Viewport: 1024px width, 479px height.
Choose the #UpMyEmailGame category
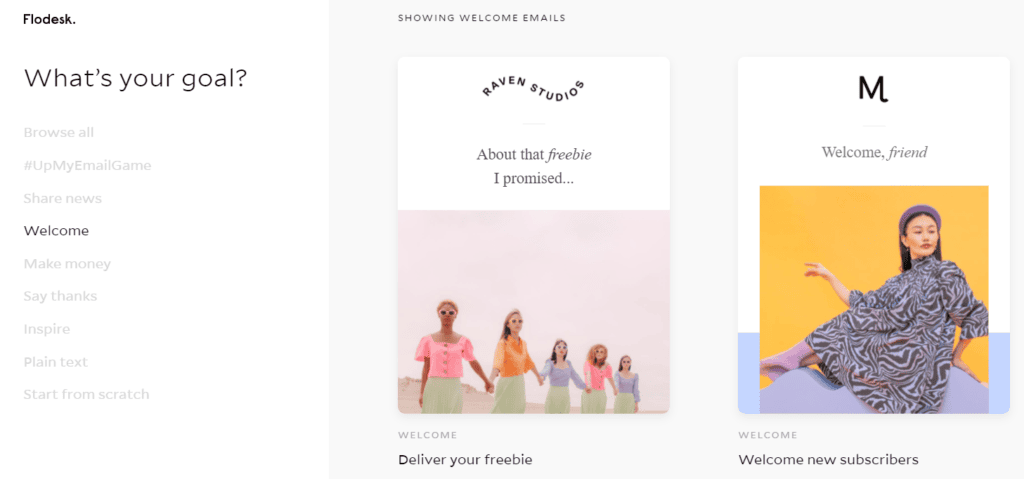(x=88, y=165)
